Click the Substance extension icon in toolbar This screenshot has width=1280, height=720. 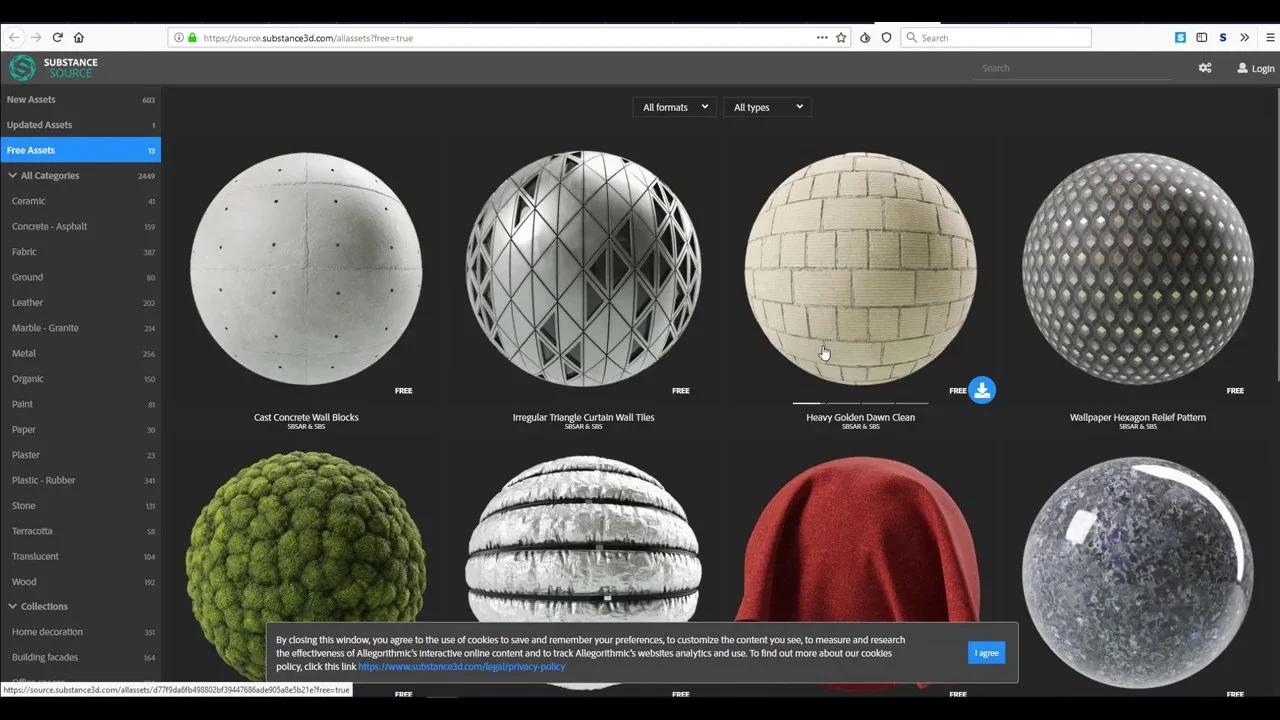click(1180, 37)
